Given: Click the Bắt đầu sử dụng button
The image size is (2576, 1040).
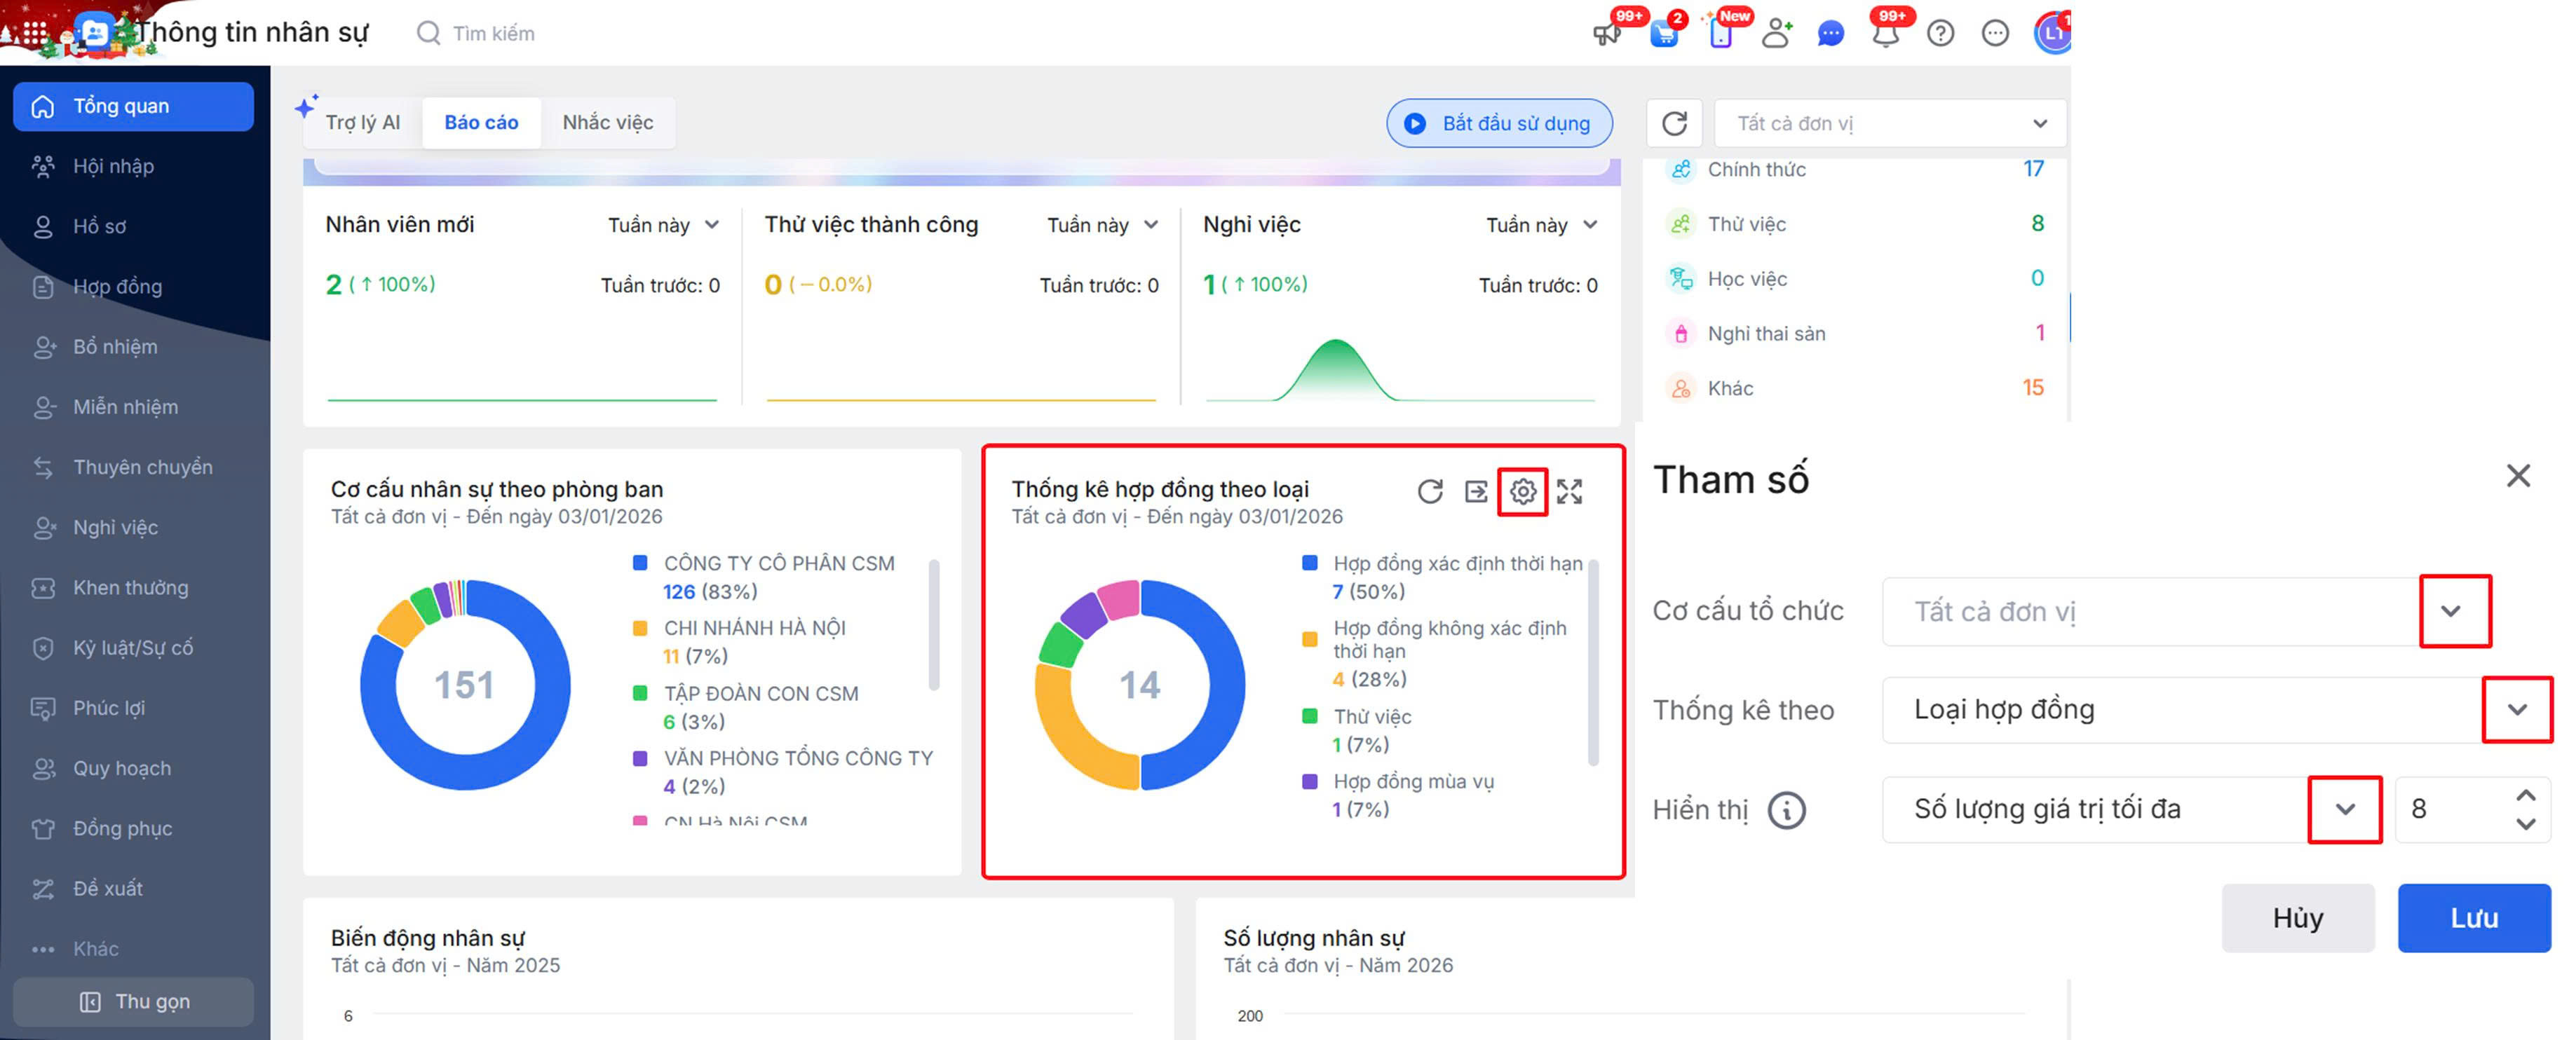Looking at the screenshot, I should (1499, 123).
